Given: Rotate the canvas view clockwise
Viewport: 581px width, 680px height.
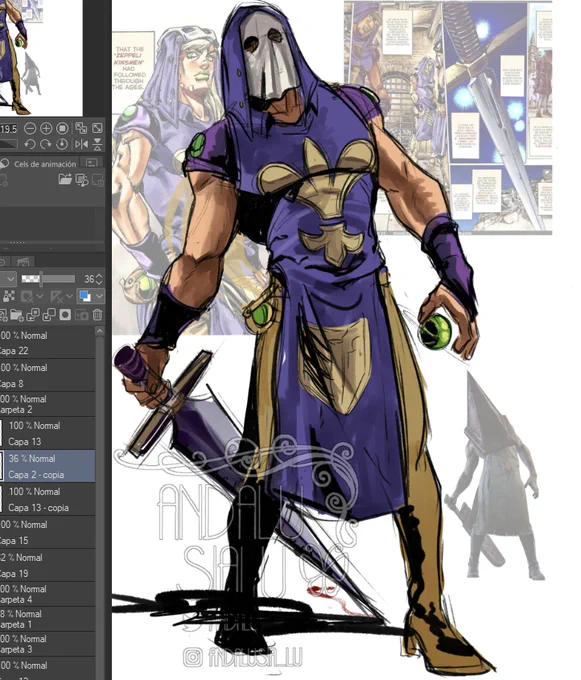Looking at the screenshot, I should 46,144.
